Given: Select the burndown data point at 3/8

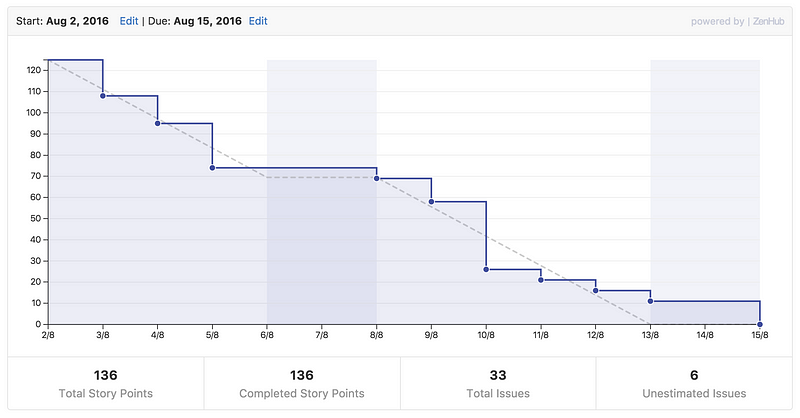Looking at the screenshot, I should (103, 96).
